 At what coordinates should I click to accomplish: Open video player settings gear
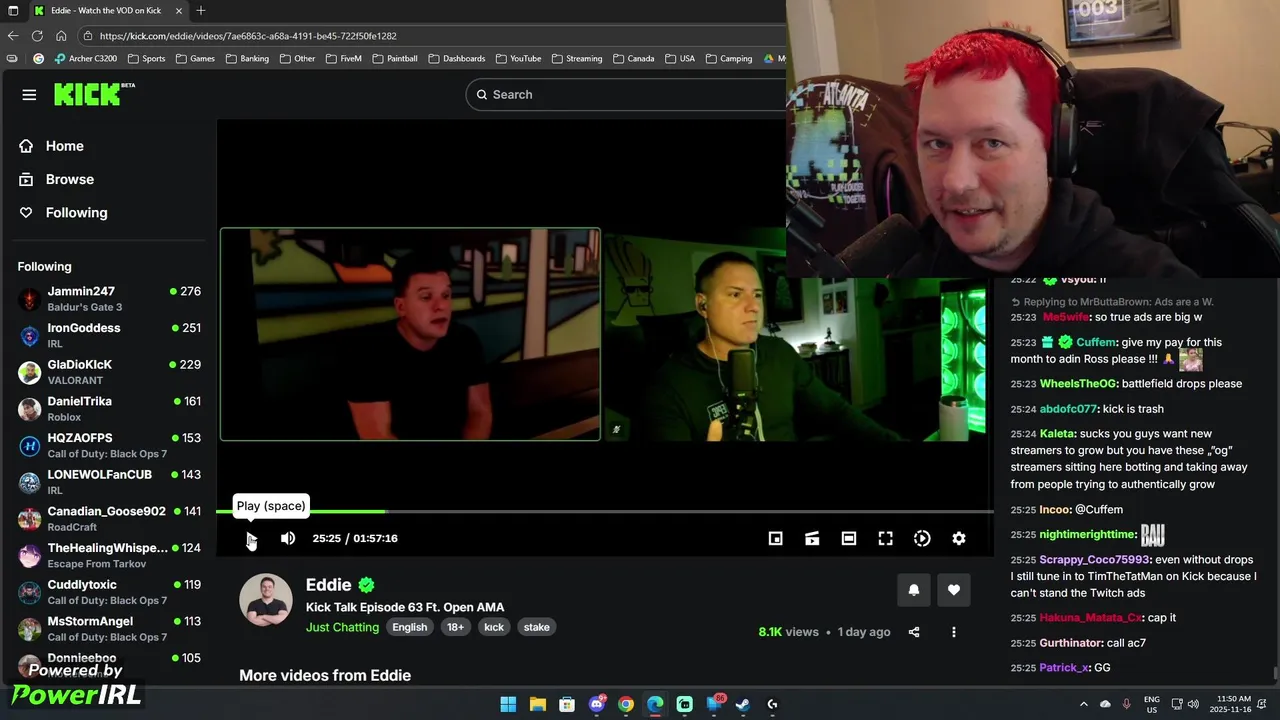coord(959,538)
